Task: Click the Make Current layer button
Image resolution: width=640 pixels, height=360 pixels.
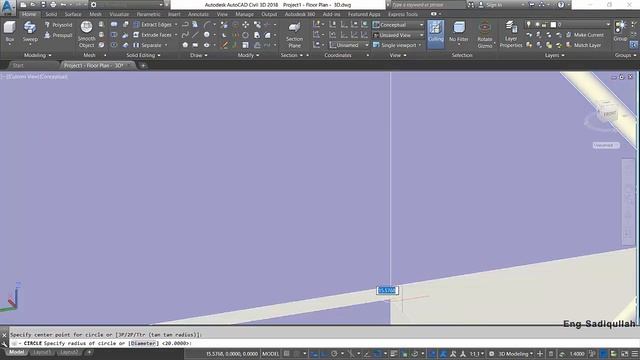Action: tap(584, 35)
